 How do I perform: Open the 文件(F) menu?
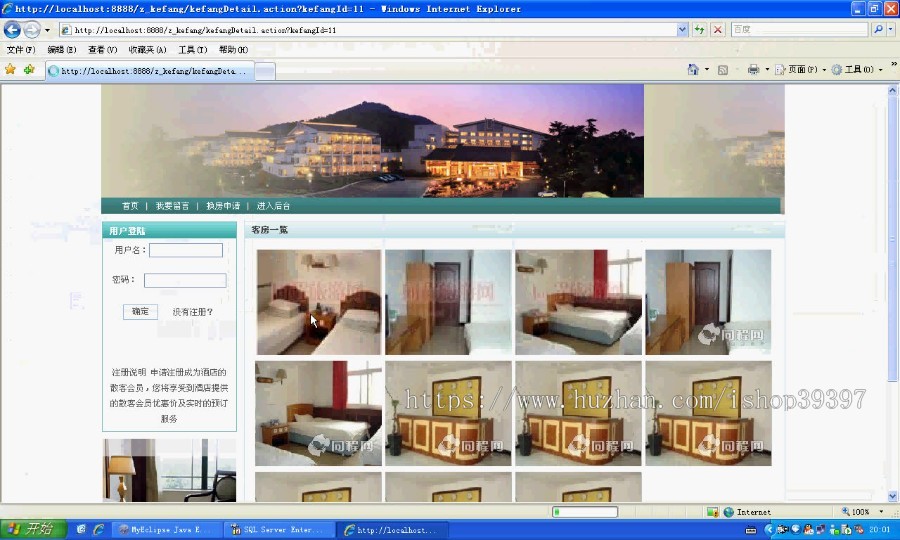(21, 50)
